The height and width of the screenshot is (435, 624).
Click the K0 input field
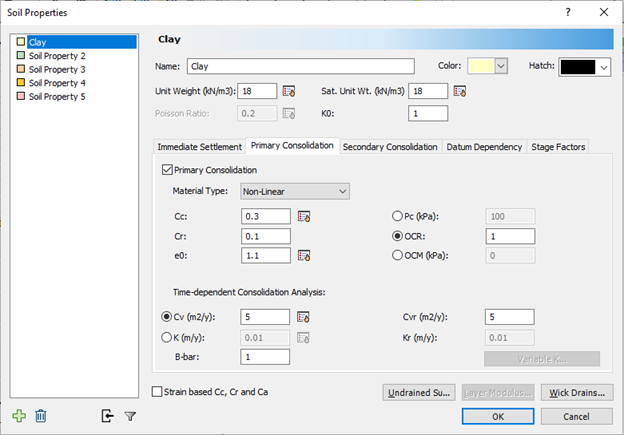428,113
